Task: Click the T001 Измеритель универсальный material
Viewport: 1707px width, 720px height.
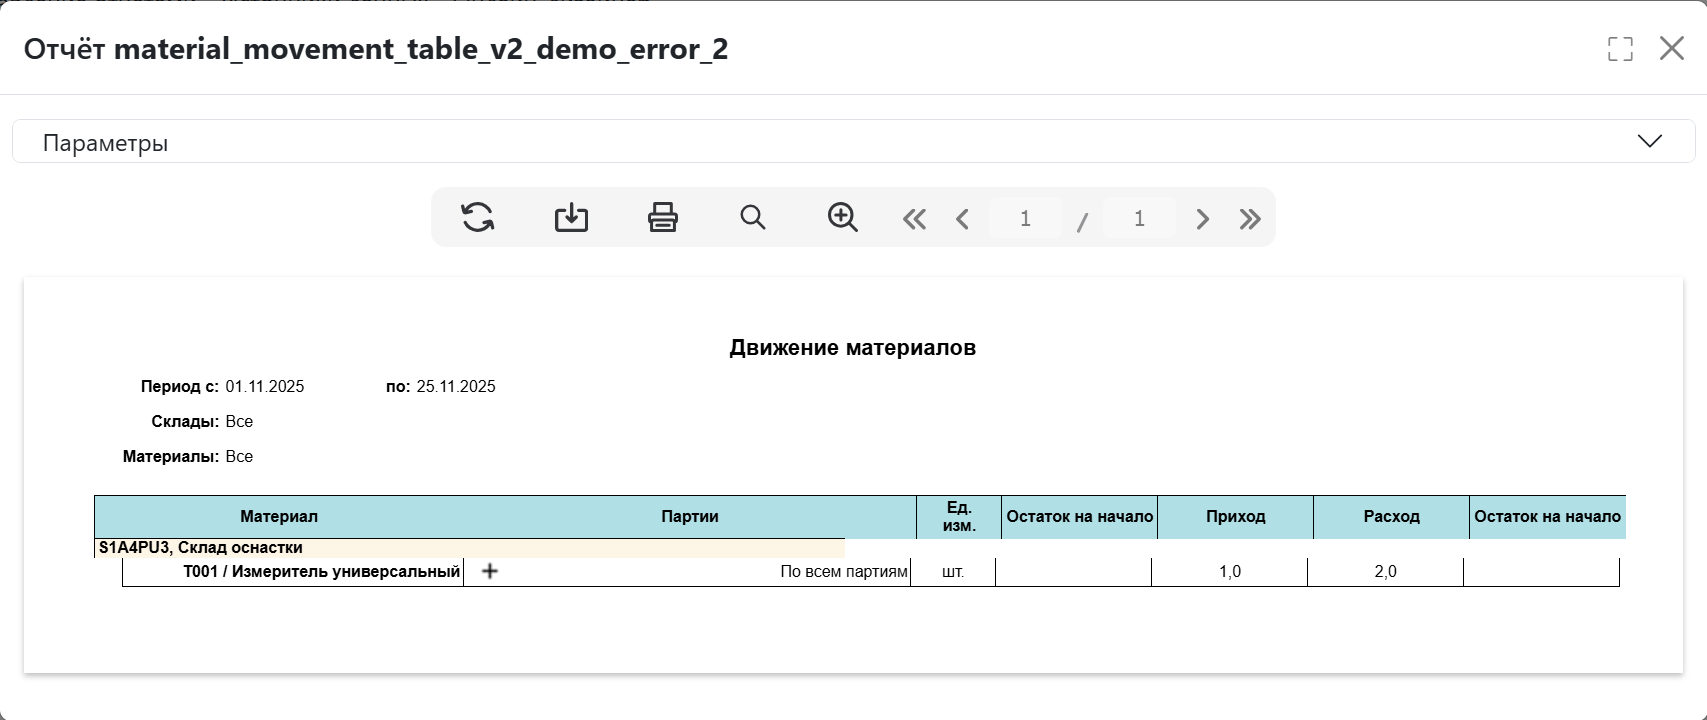Action: coord(321,572)
